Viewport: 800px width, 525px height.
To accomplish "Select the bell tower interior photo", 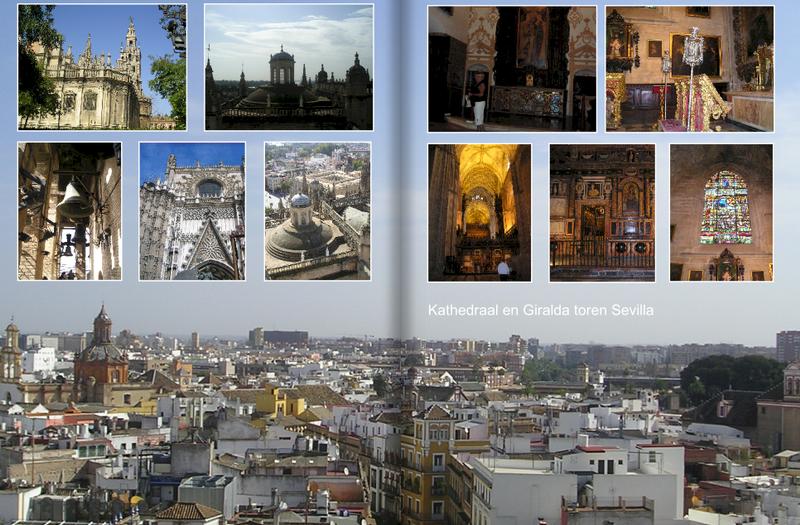I will (70, 211).
